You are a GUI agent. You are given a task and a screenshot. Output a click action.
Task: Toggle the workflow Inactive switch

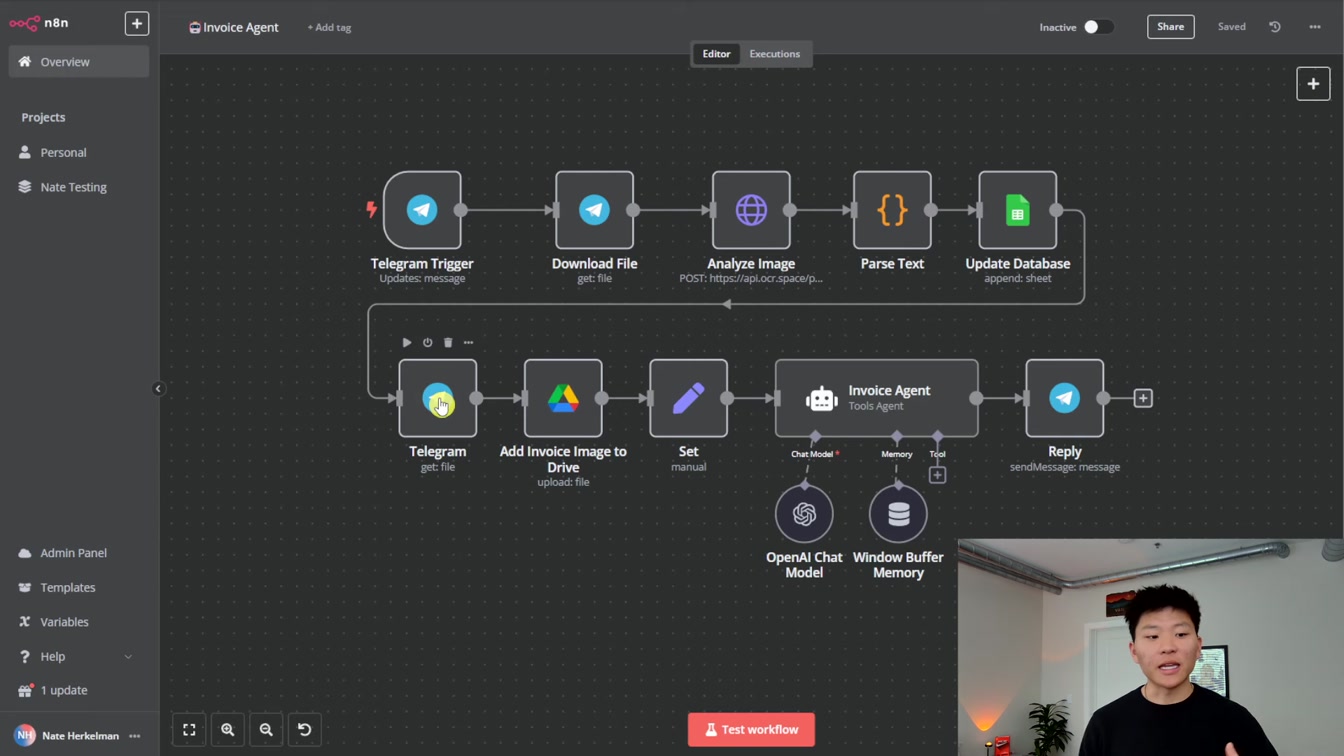tap(1098, 27)
